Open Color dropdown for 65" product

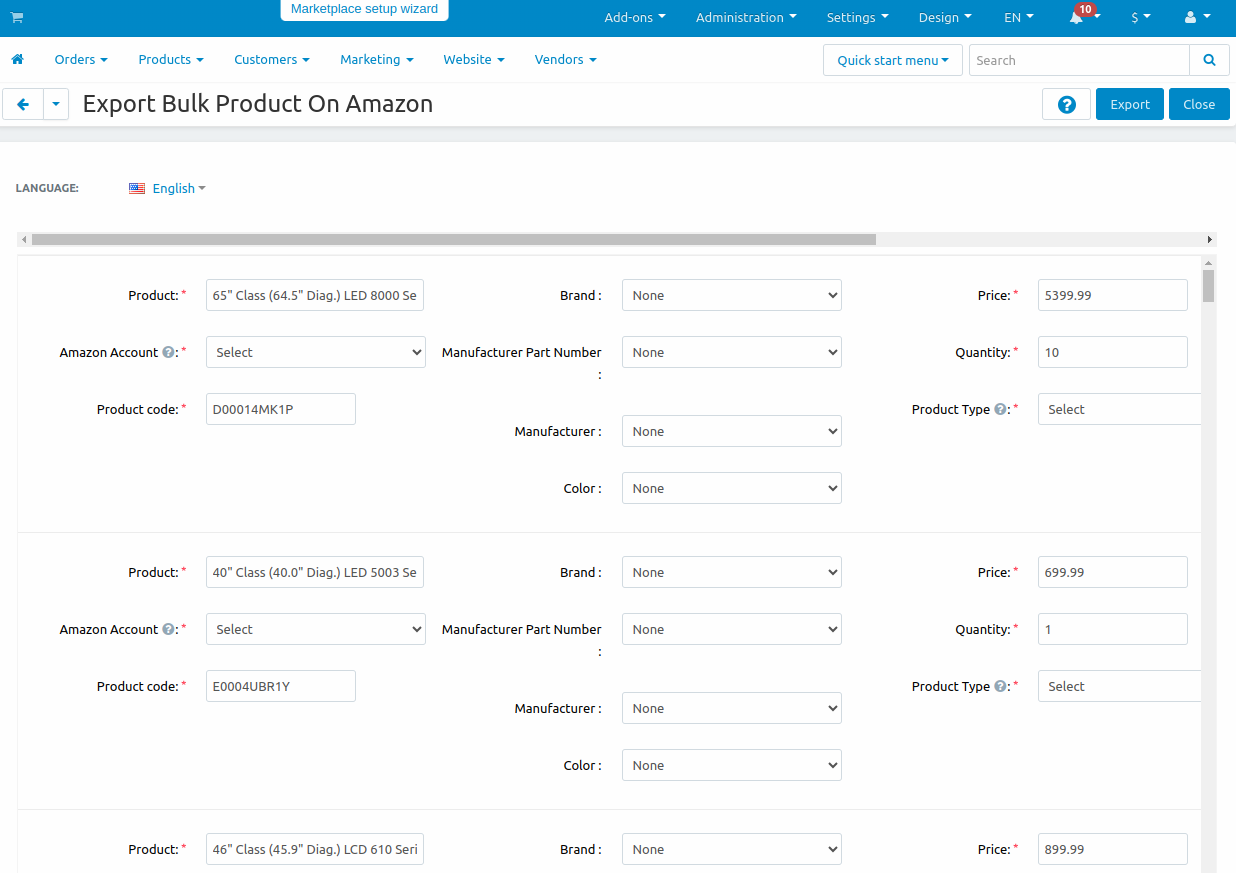(x=732, y=488)
